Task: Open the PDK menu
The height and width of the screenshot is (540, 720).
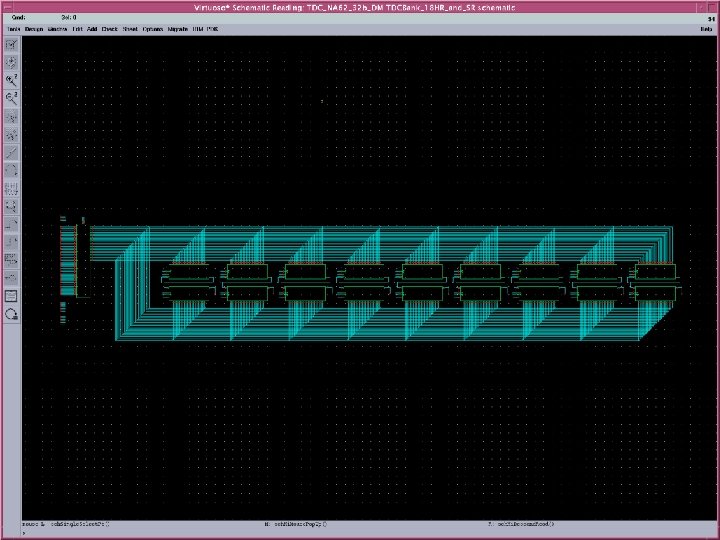Action: [213, 29]
